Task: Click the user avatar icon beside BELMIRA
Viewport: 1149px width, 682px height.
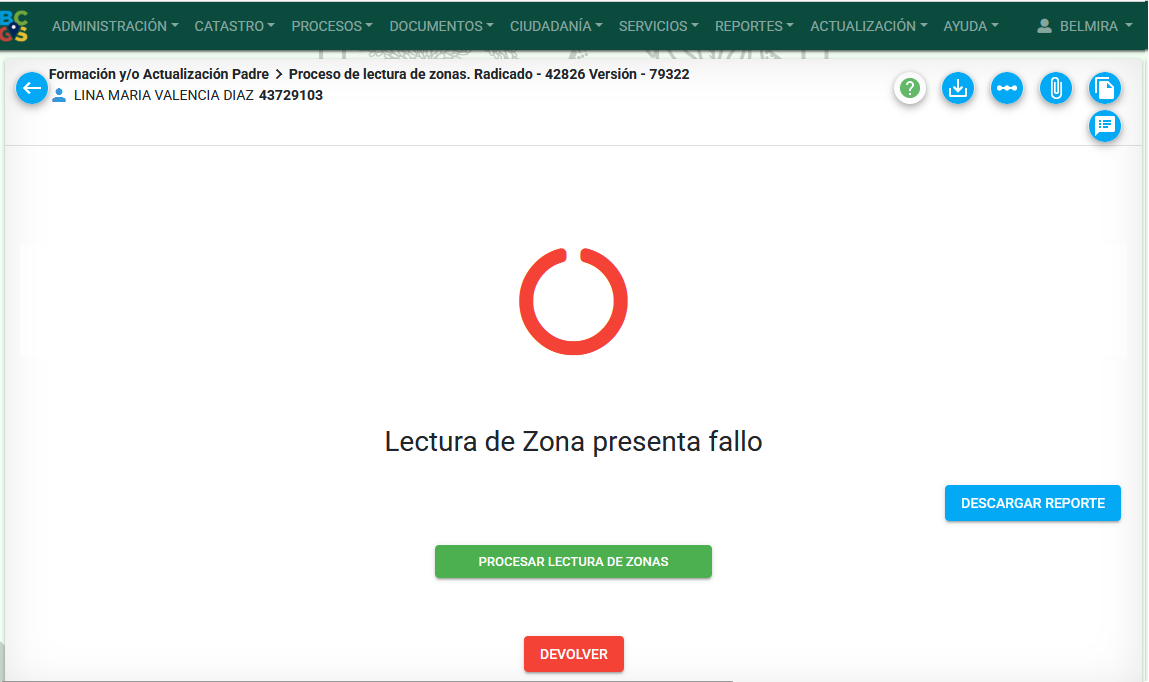Action: pyautogui.click(x=1044, y=26)
